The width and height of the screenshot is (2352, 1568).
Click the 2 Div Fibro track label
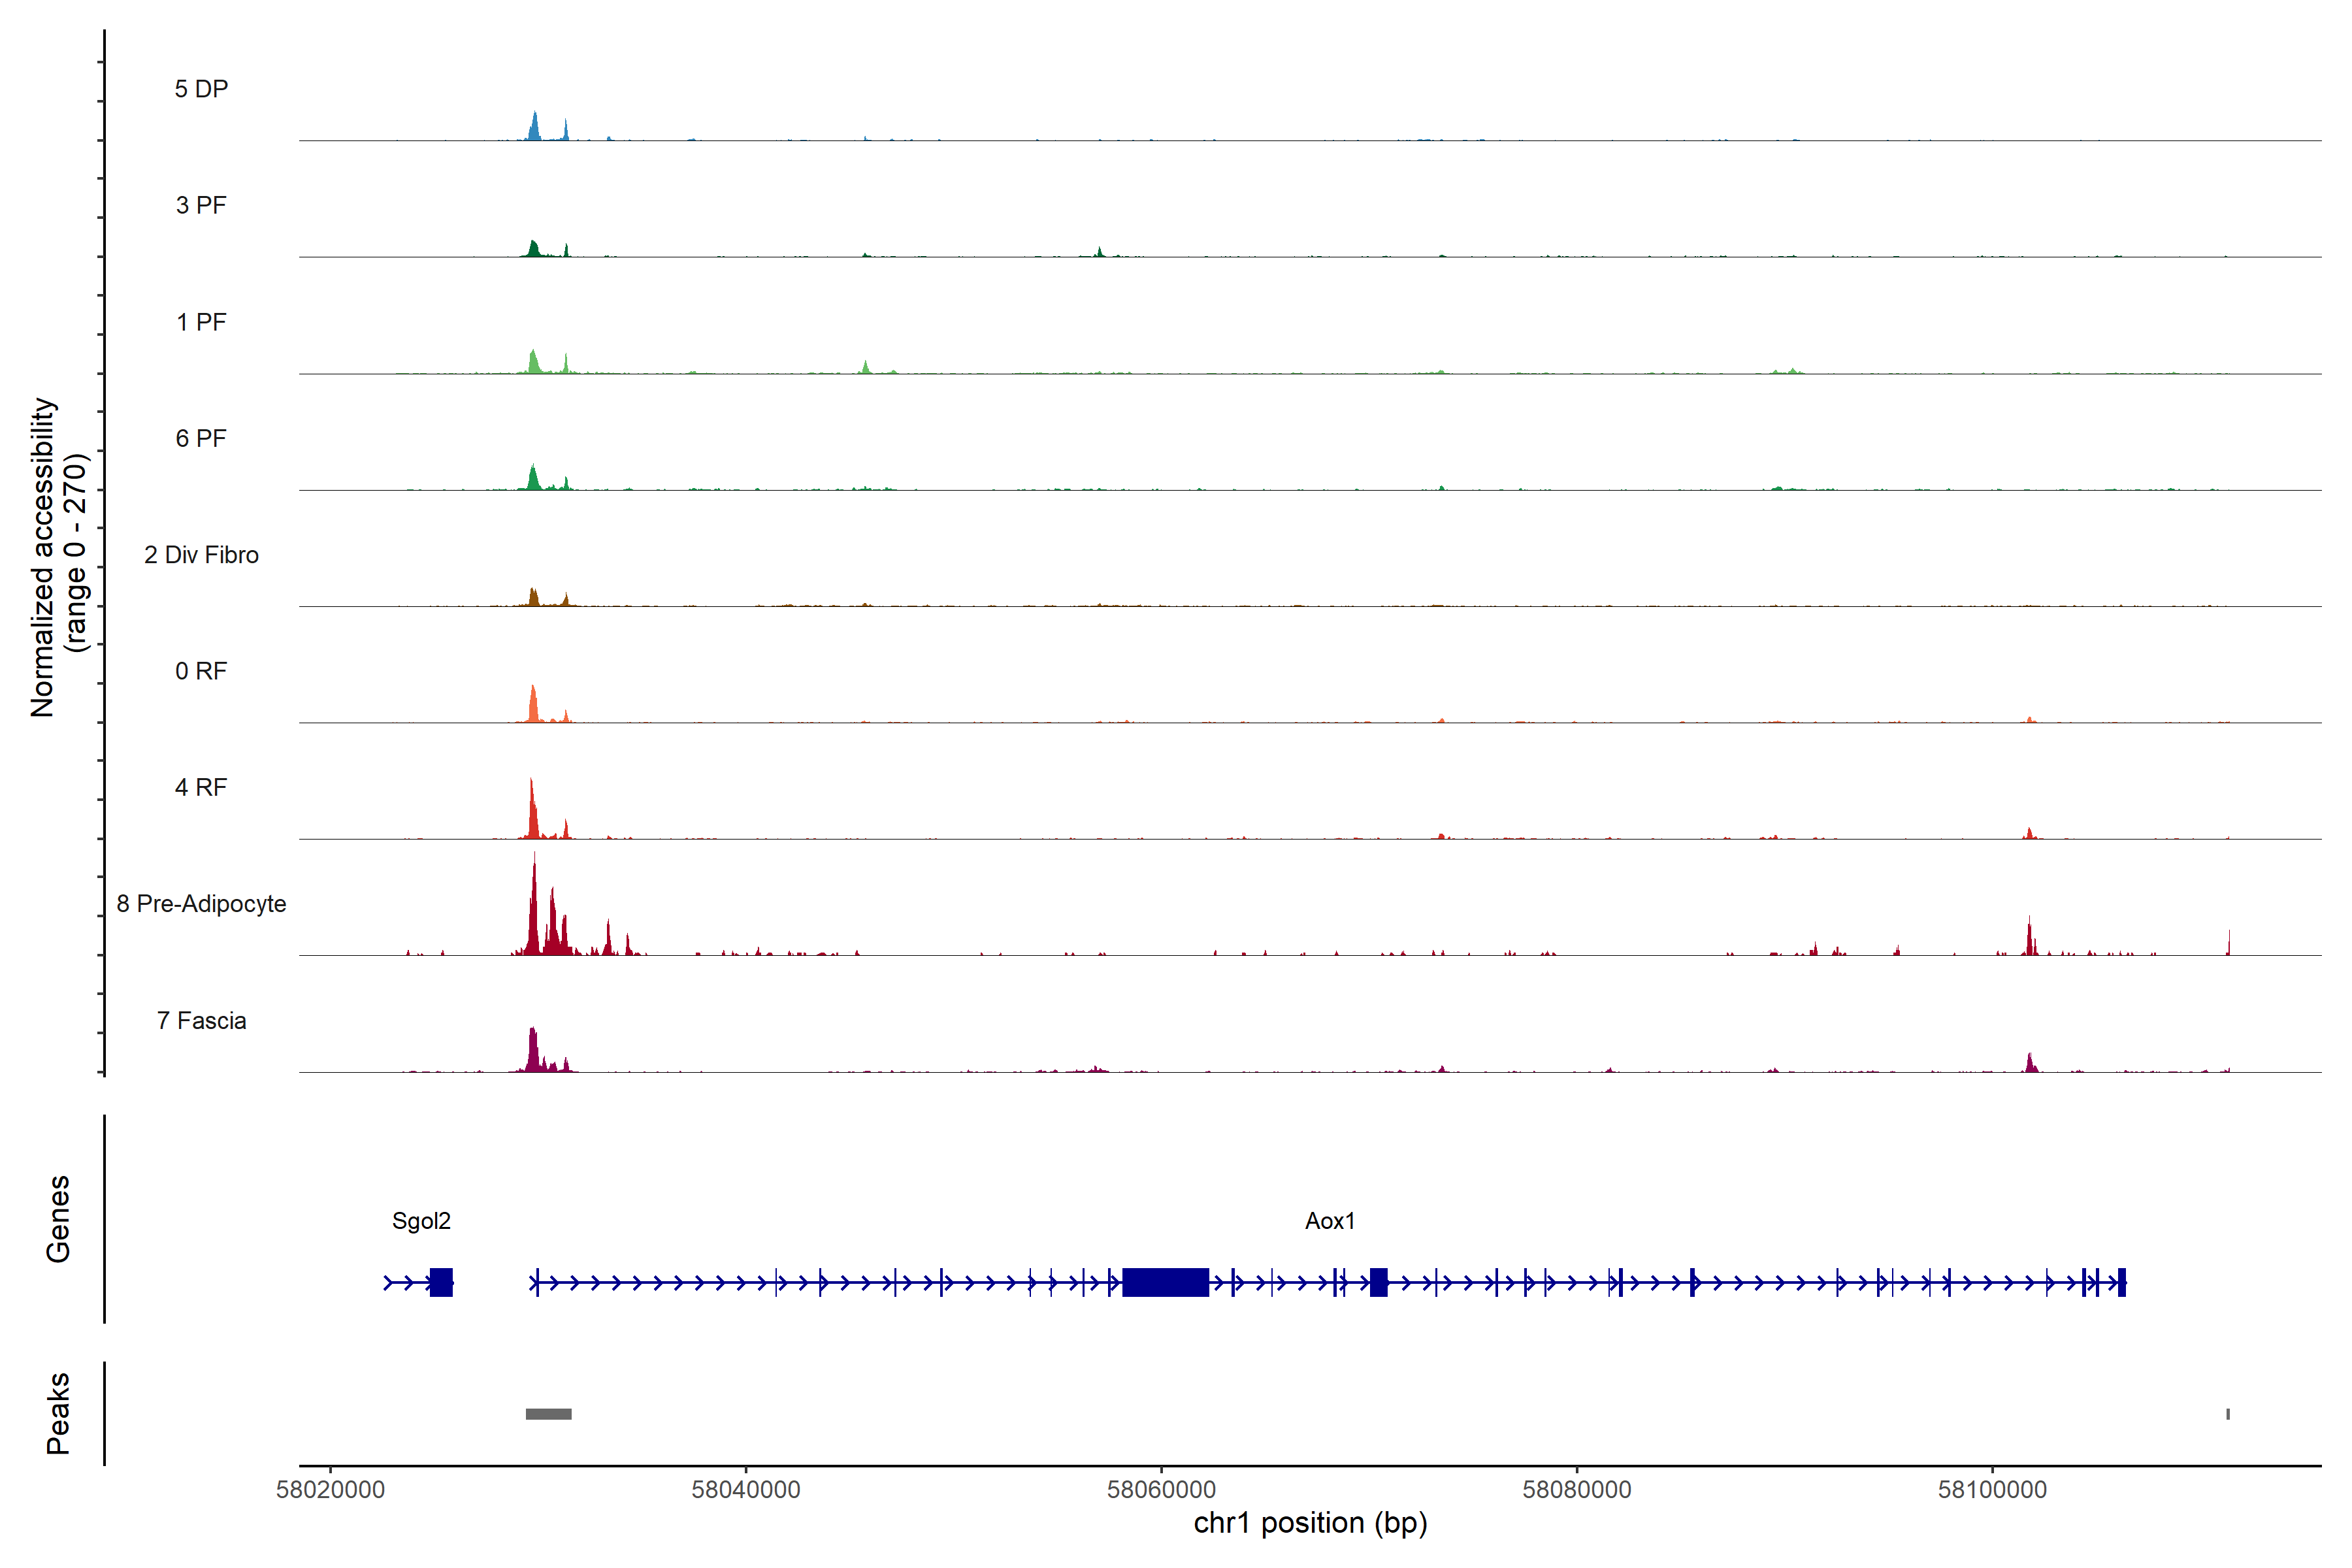click(201, 555)
